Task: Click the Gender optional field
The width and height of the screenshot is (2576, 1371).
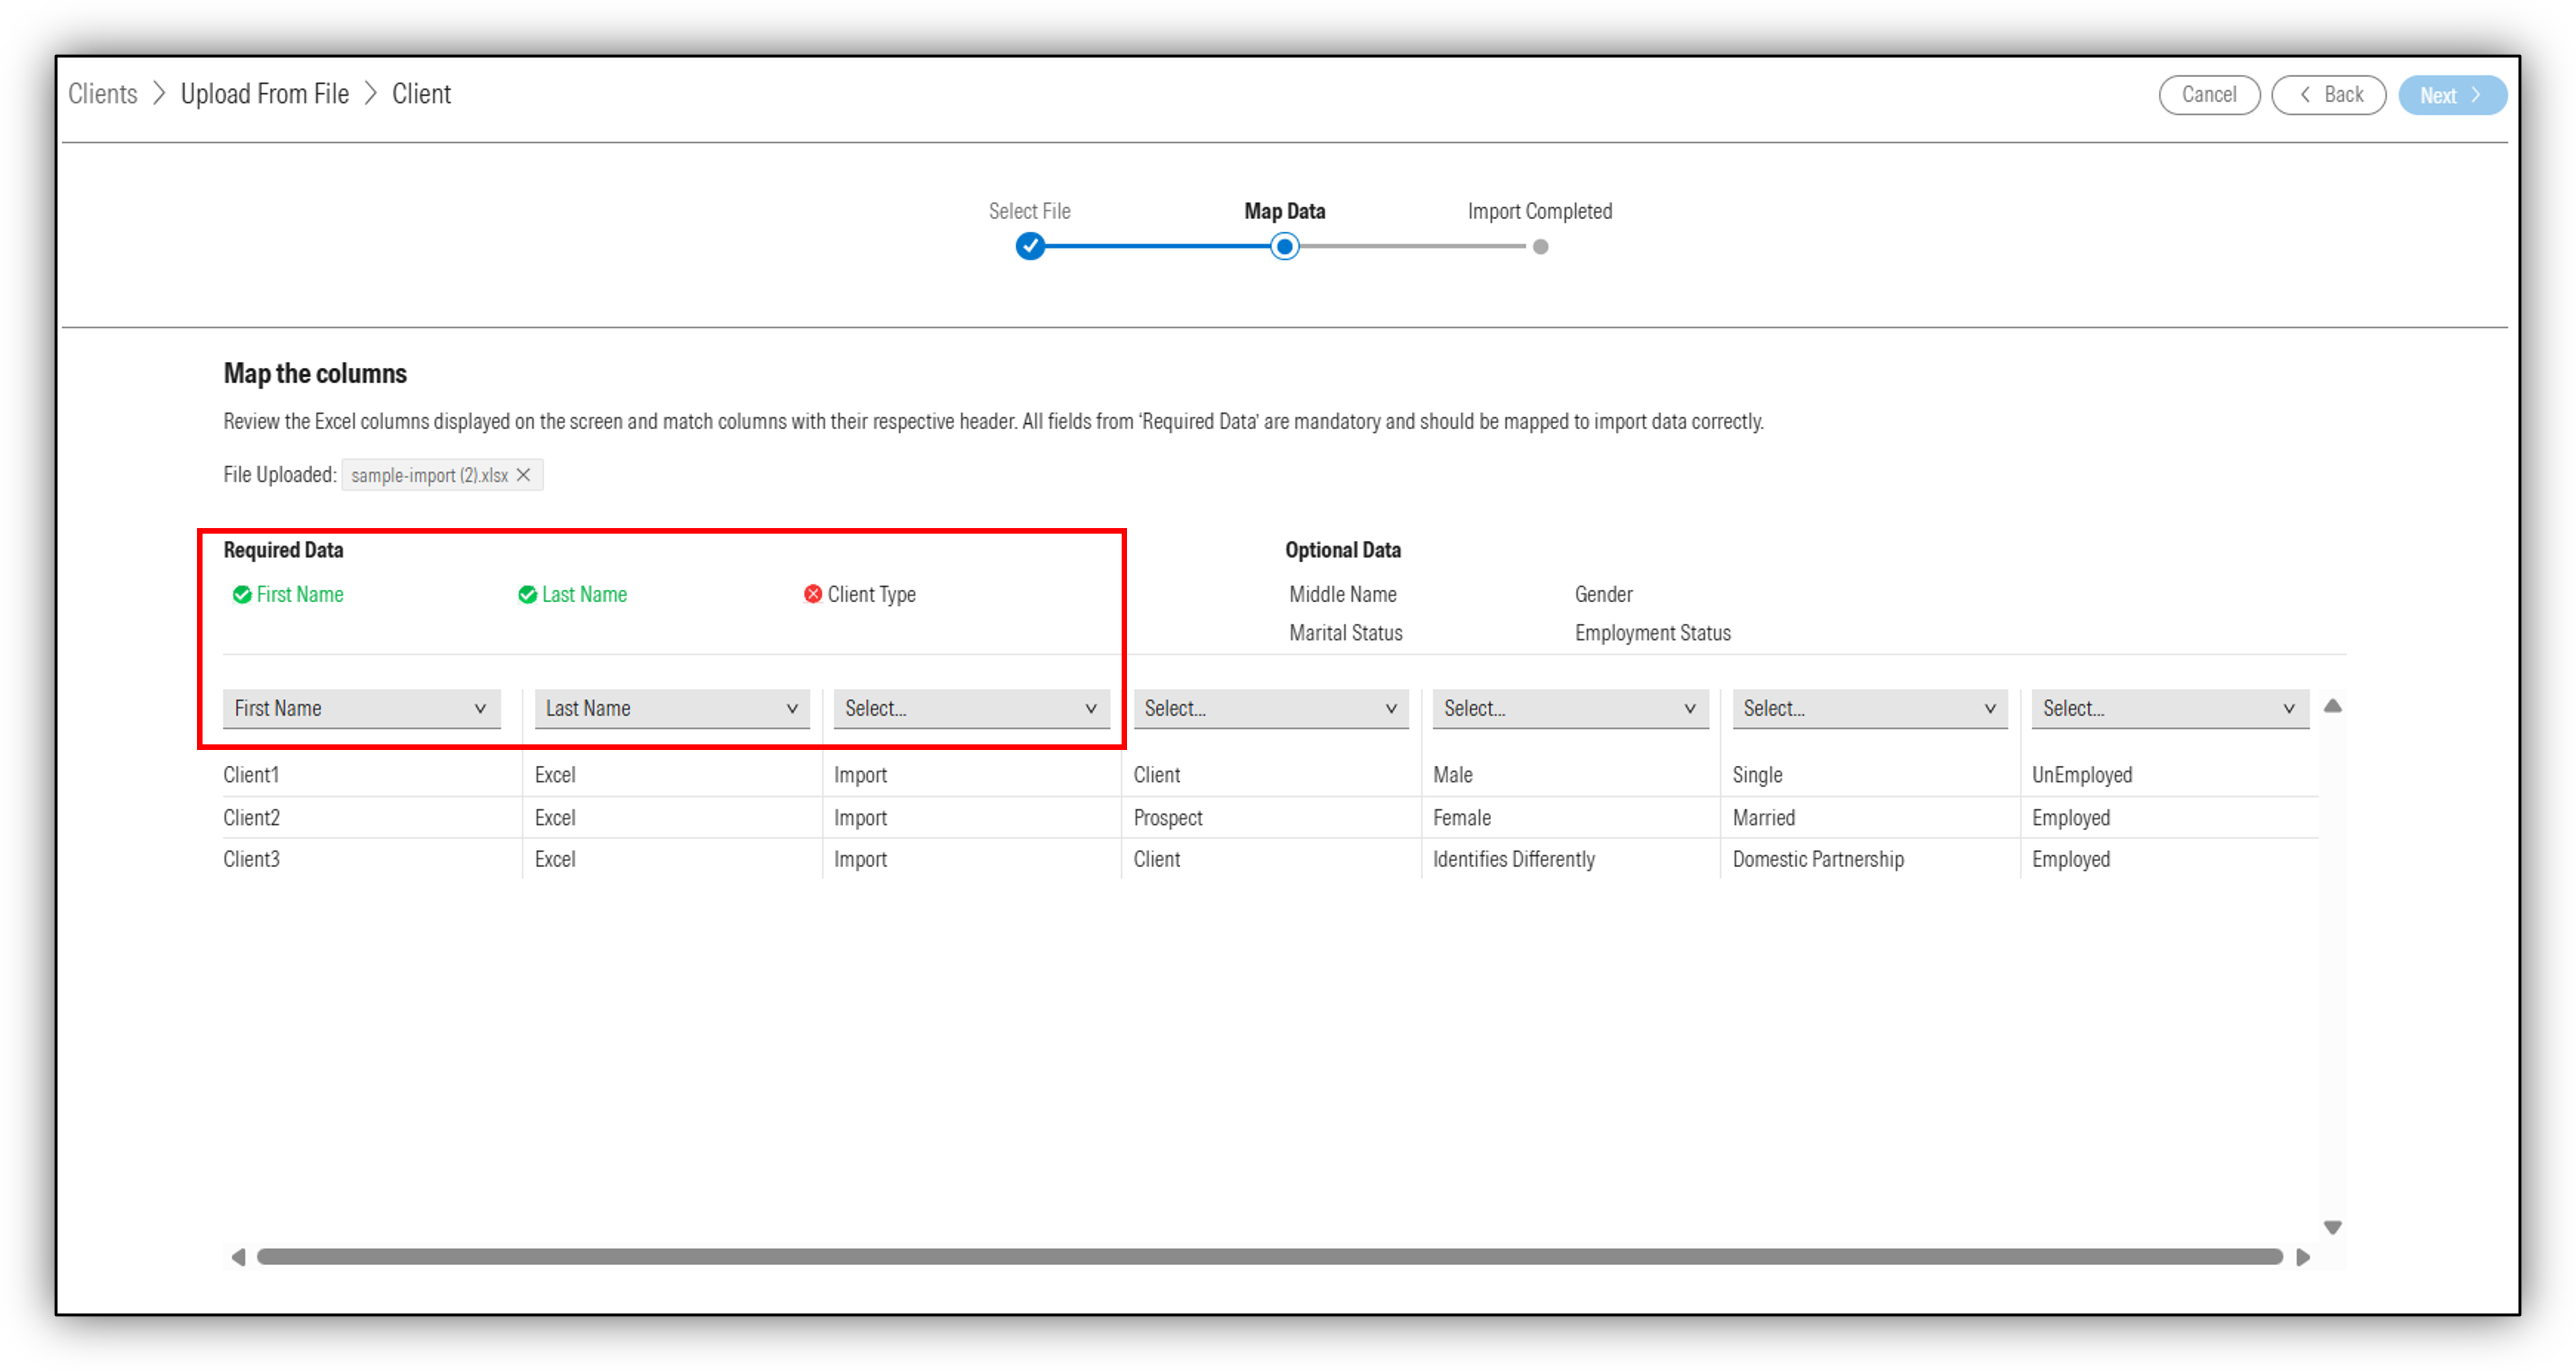Action: [x=1604, y=594]
